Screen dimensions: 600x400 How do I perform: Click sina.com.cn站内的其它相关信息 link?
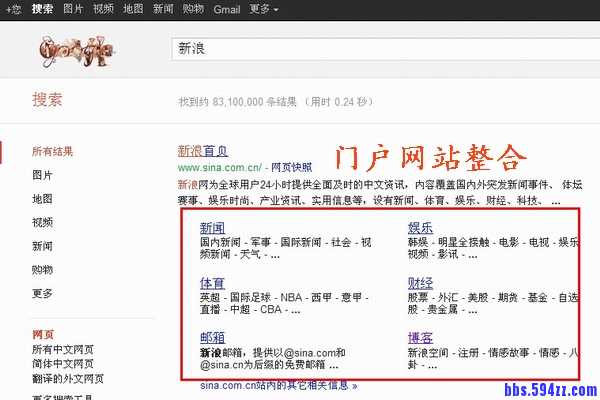pos(278,386)
